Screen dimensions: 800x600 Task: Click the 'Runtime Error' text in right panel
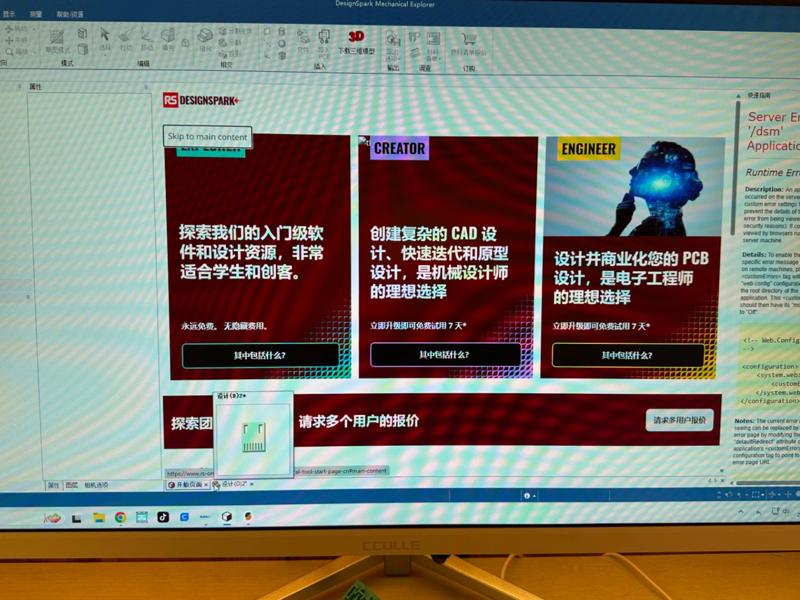click(x=772, y=172)
